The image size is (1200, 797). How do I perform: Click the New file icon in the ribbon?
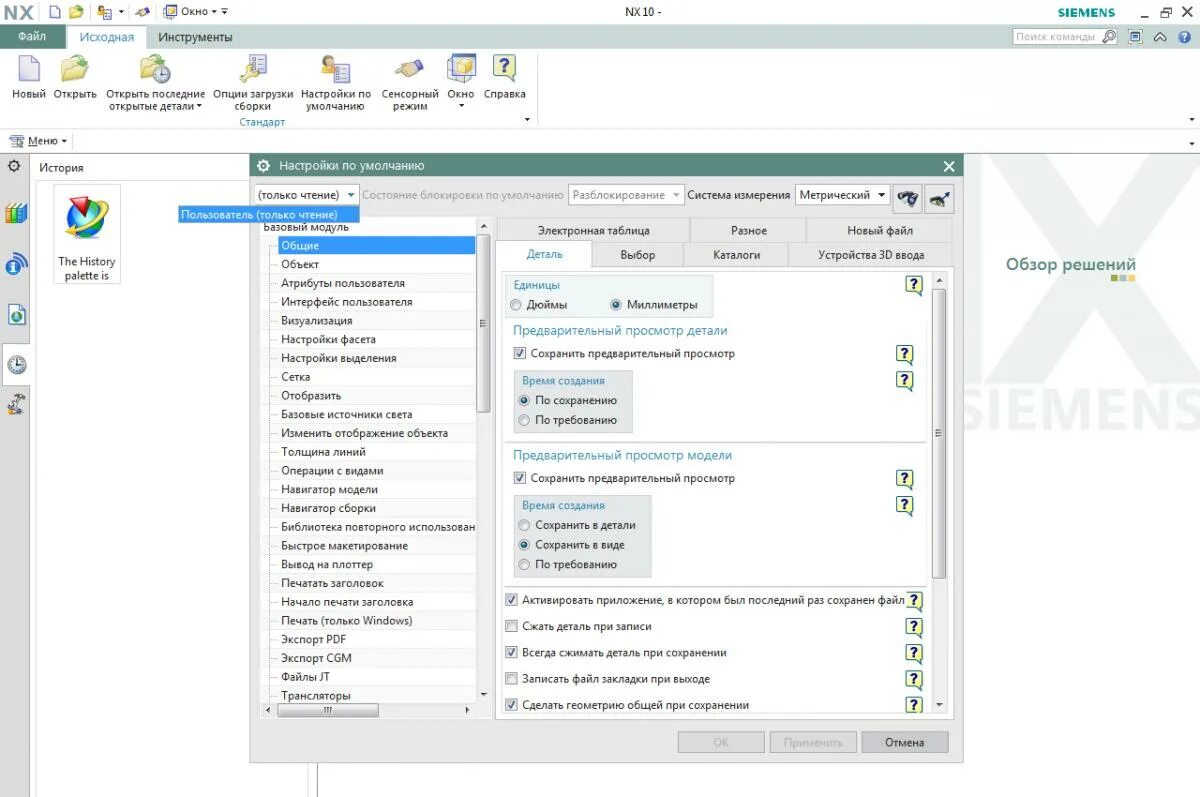coord(29,69)
